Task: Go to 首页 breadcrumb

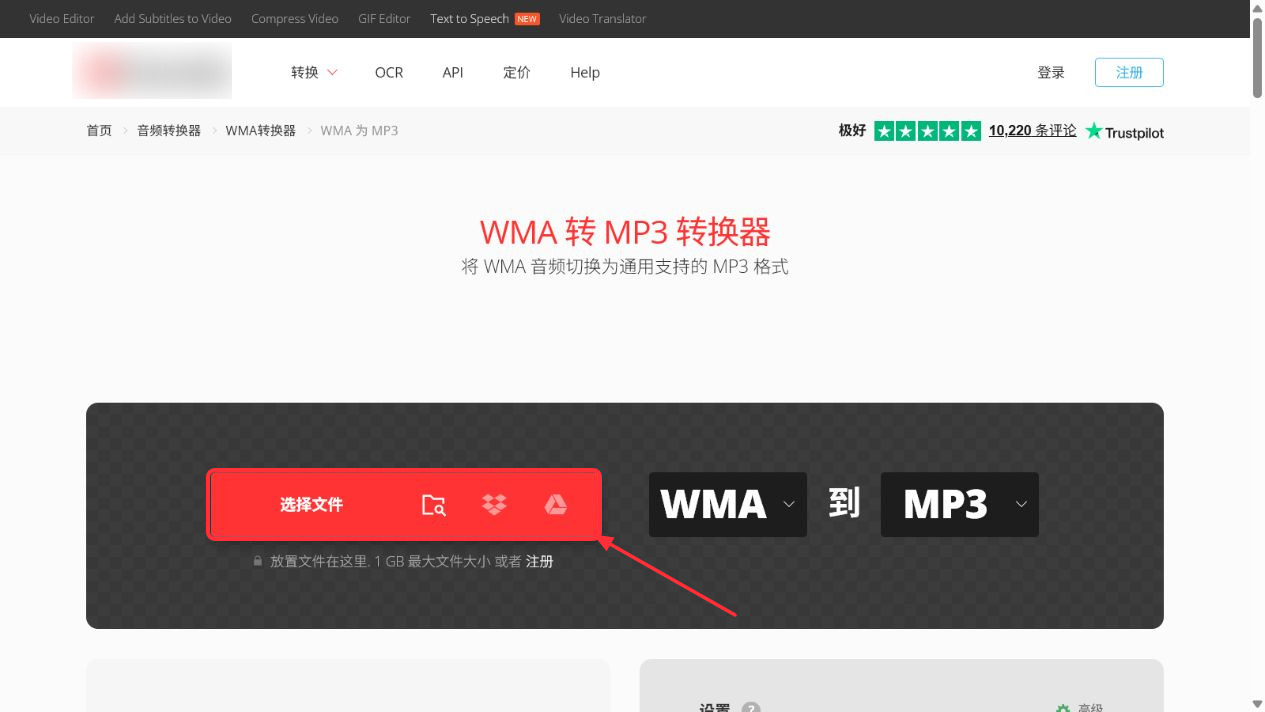Action: coord(99,131)
